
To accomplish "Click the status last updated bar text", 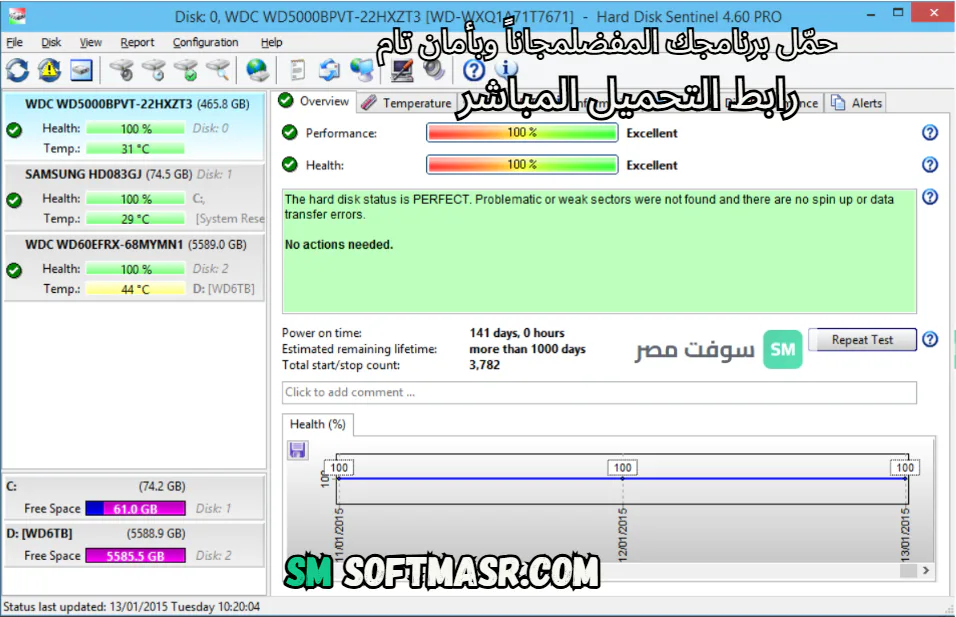I will pos(132,607).
